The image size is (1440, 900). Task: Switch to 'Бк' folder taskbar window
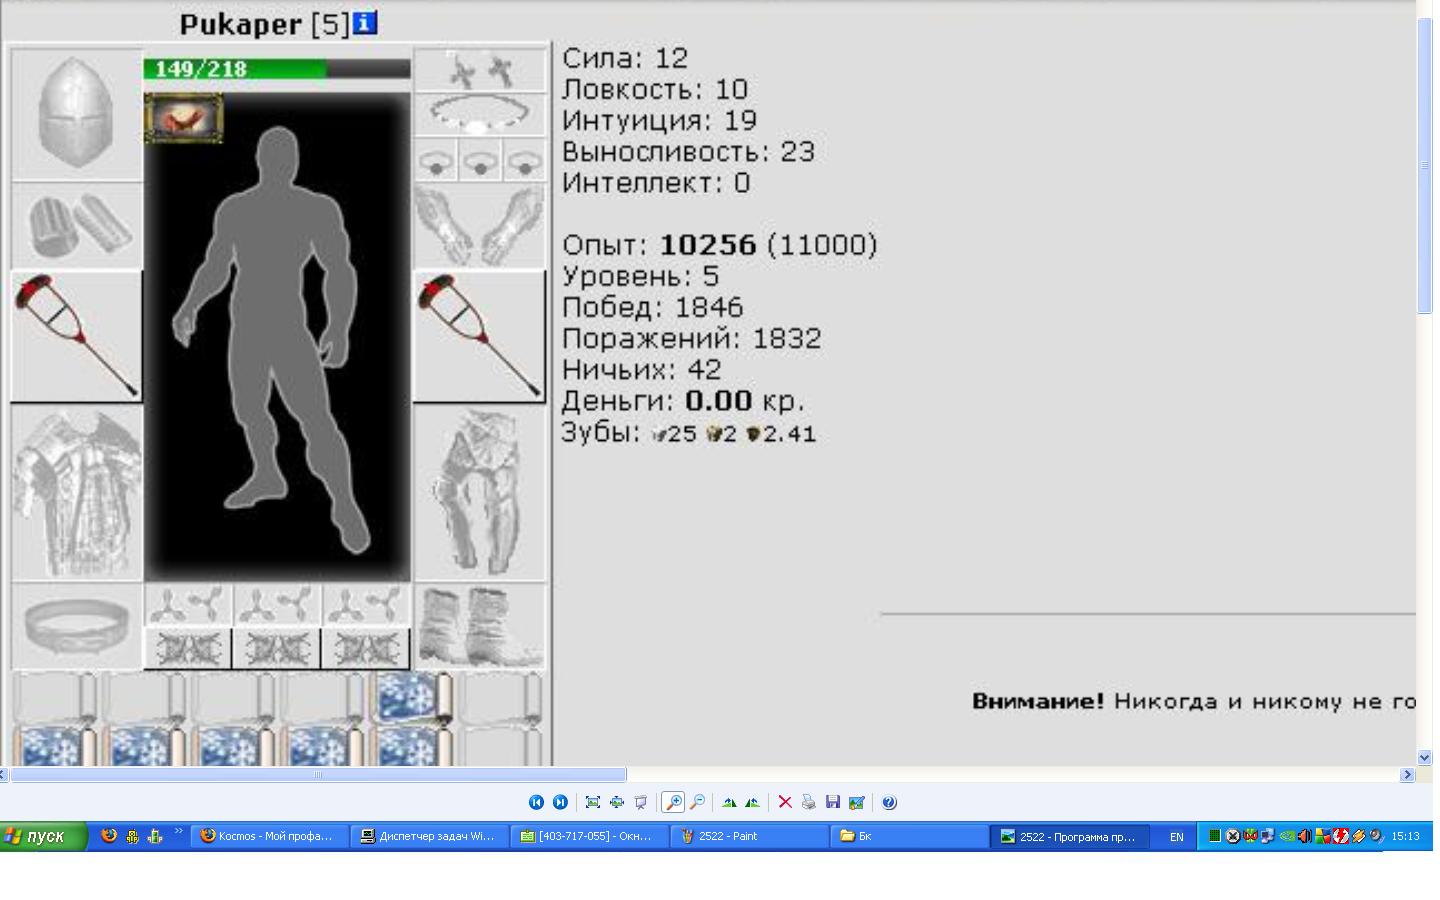[909, 836]
